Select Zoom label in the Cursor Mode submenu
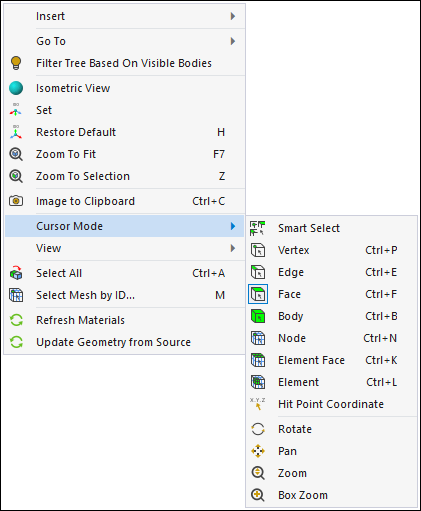The image size is (421, 511). click(292, 473)
